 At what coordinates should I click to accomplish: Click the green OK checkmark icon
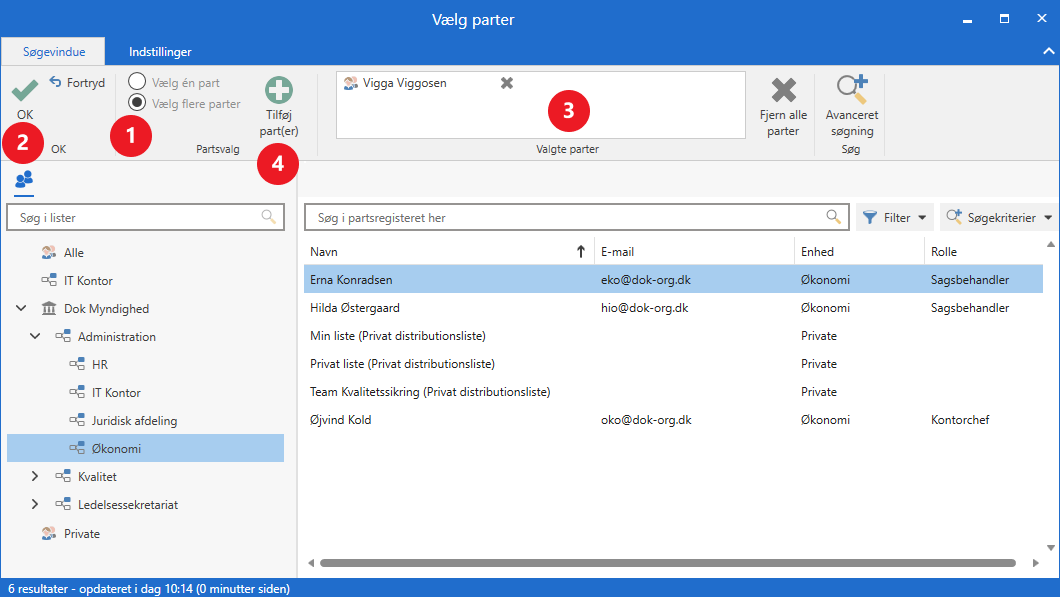[25, 92]
